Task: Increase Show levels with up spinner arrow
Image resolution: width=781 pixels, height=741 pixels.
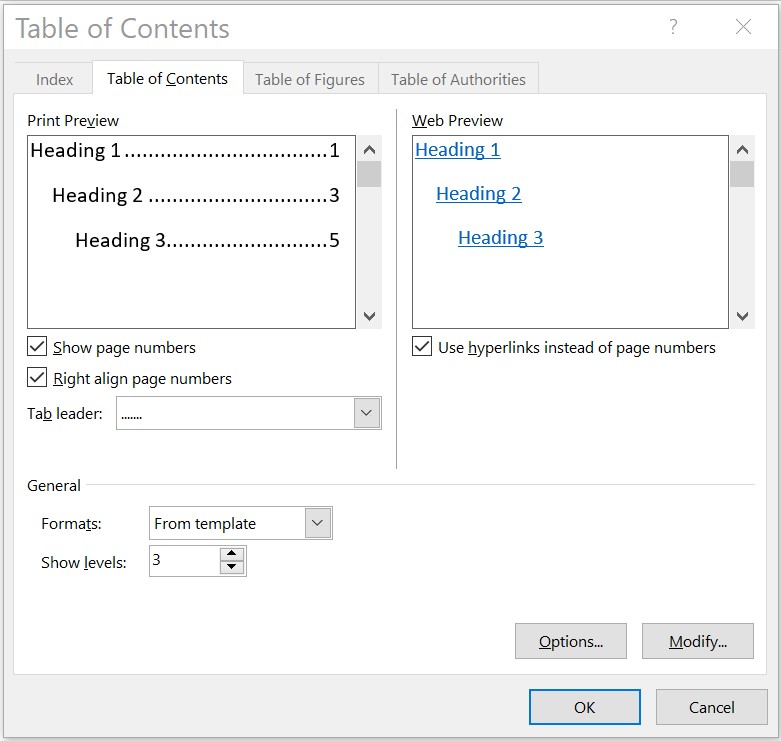Action: (x=232, y=553)
